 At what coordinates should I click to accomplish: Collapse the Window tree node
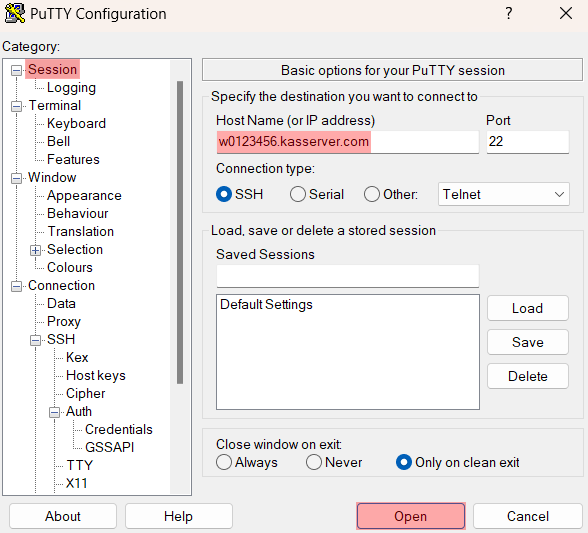16,178
